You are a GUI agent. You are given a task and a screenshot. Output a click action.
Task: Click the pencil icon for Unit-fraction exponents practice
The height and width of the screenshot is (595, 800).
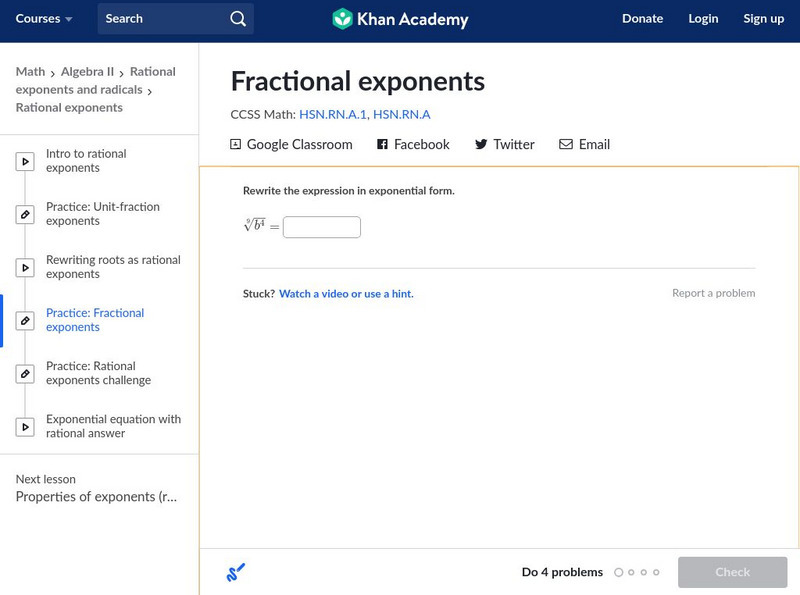point(25,215)
